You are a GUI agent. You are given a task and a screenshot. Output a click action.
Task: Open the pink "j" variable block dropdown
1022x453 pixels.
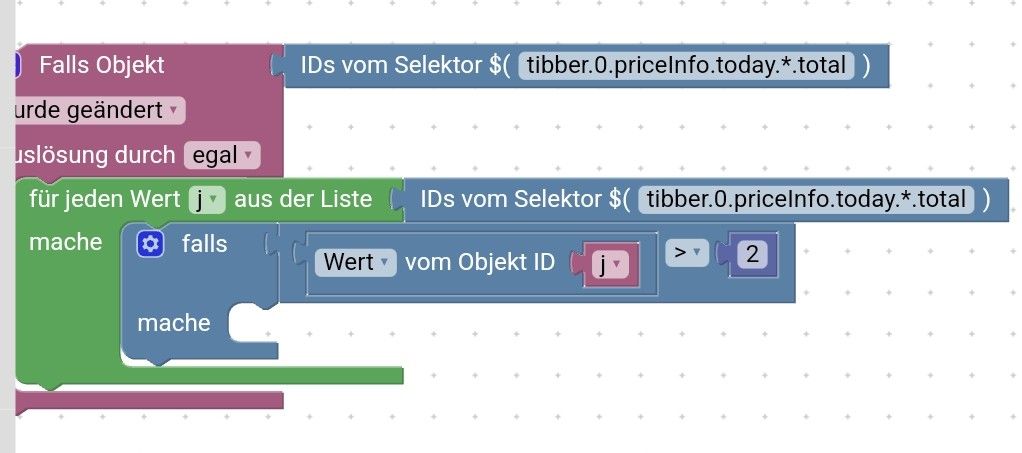click(x=610, y=264)
